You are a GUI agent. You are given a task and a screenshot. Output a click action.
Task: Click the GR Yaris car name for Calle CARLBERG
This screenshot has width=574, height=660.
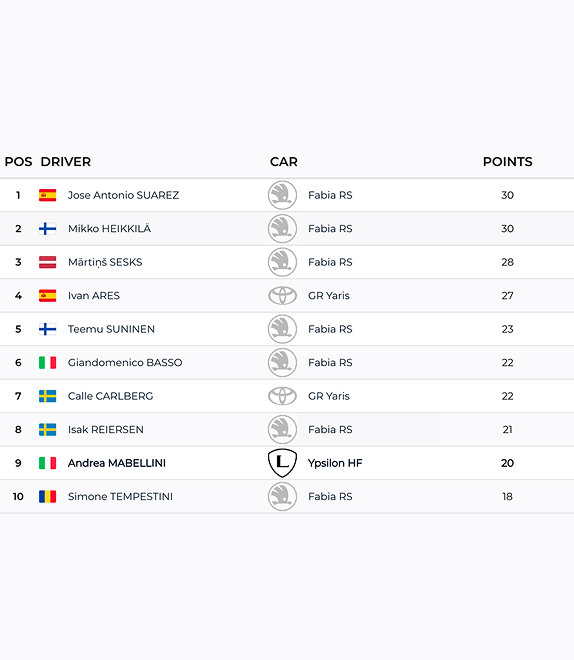[x=329, y=396]
